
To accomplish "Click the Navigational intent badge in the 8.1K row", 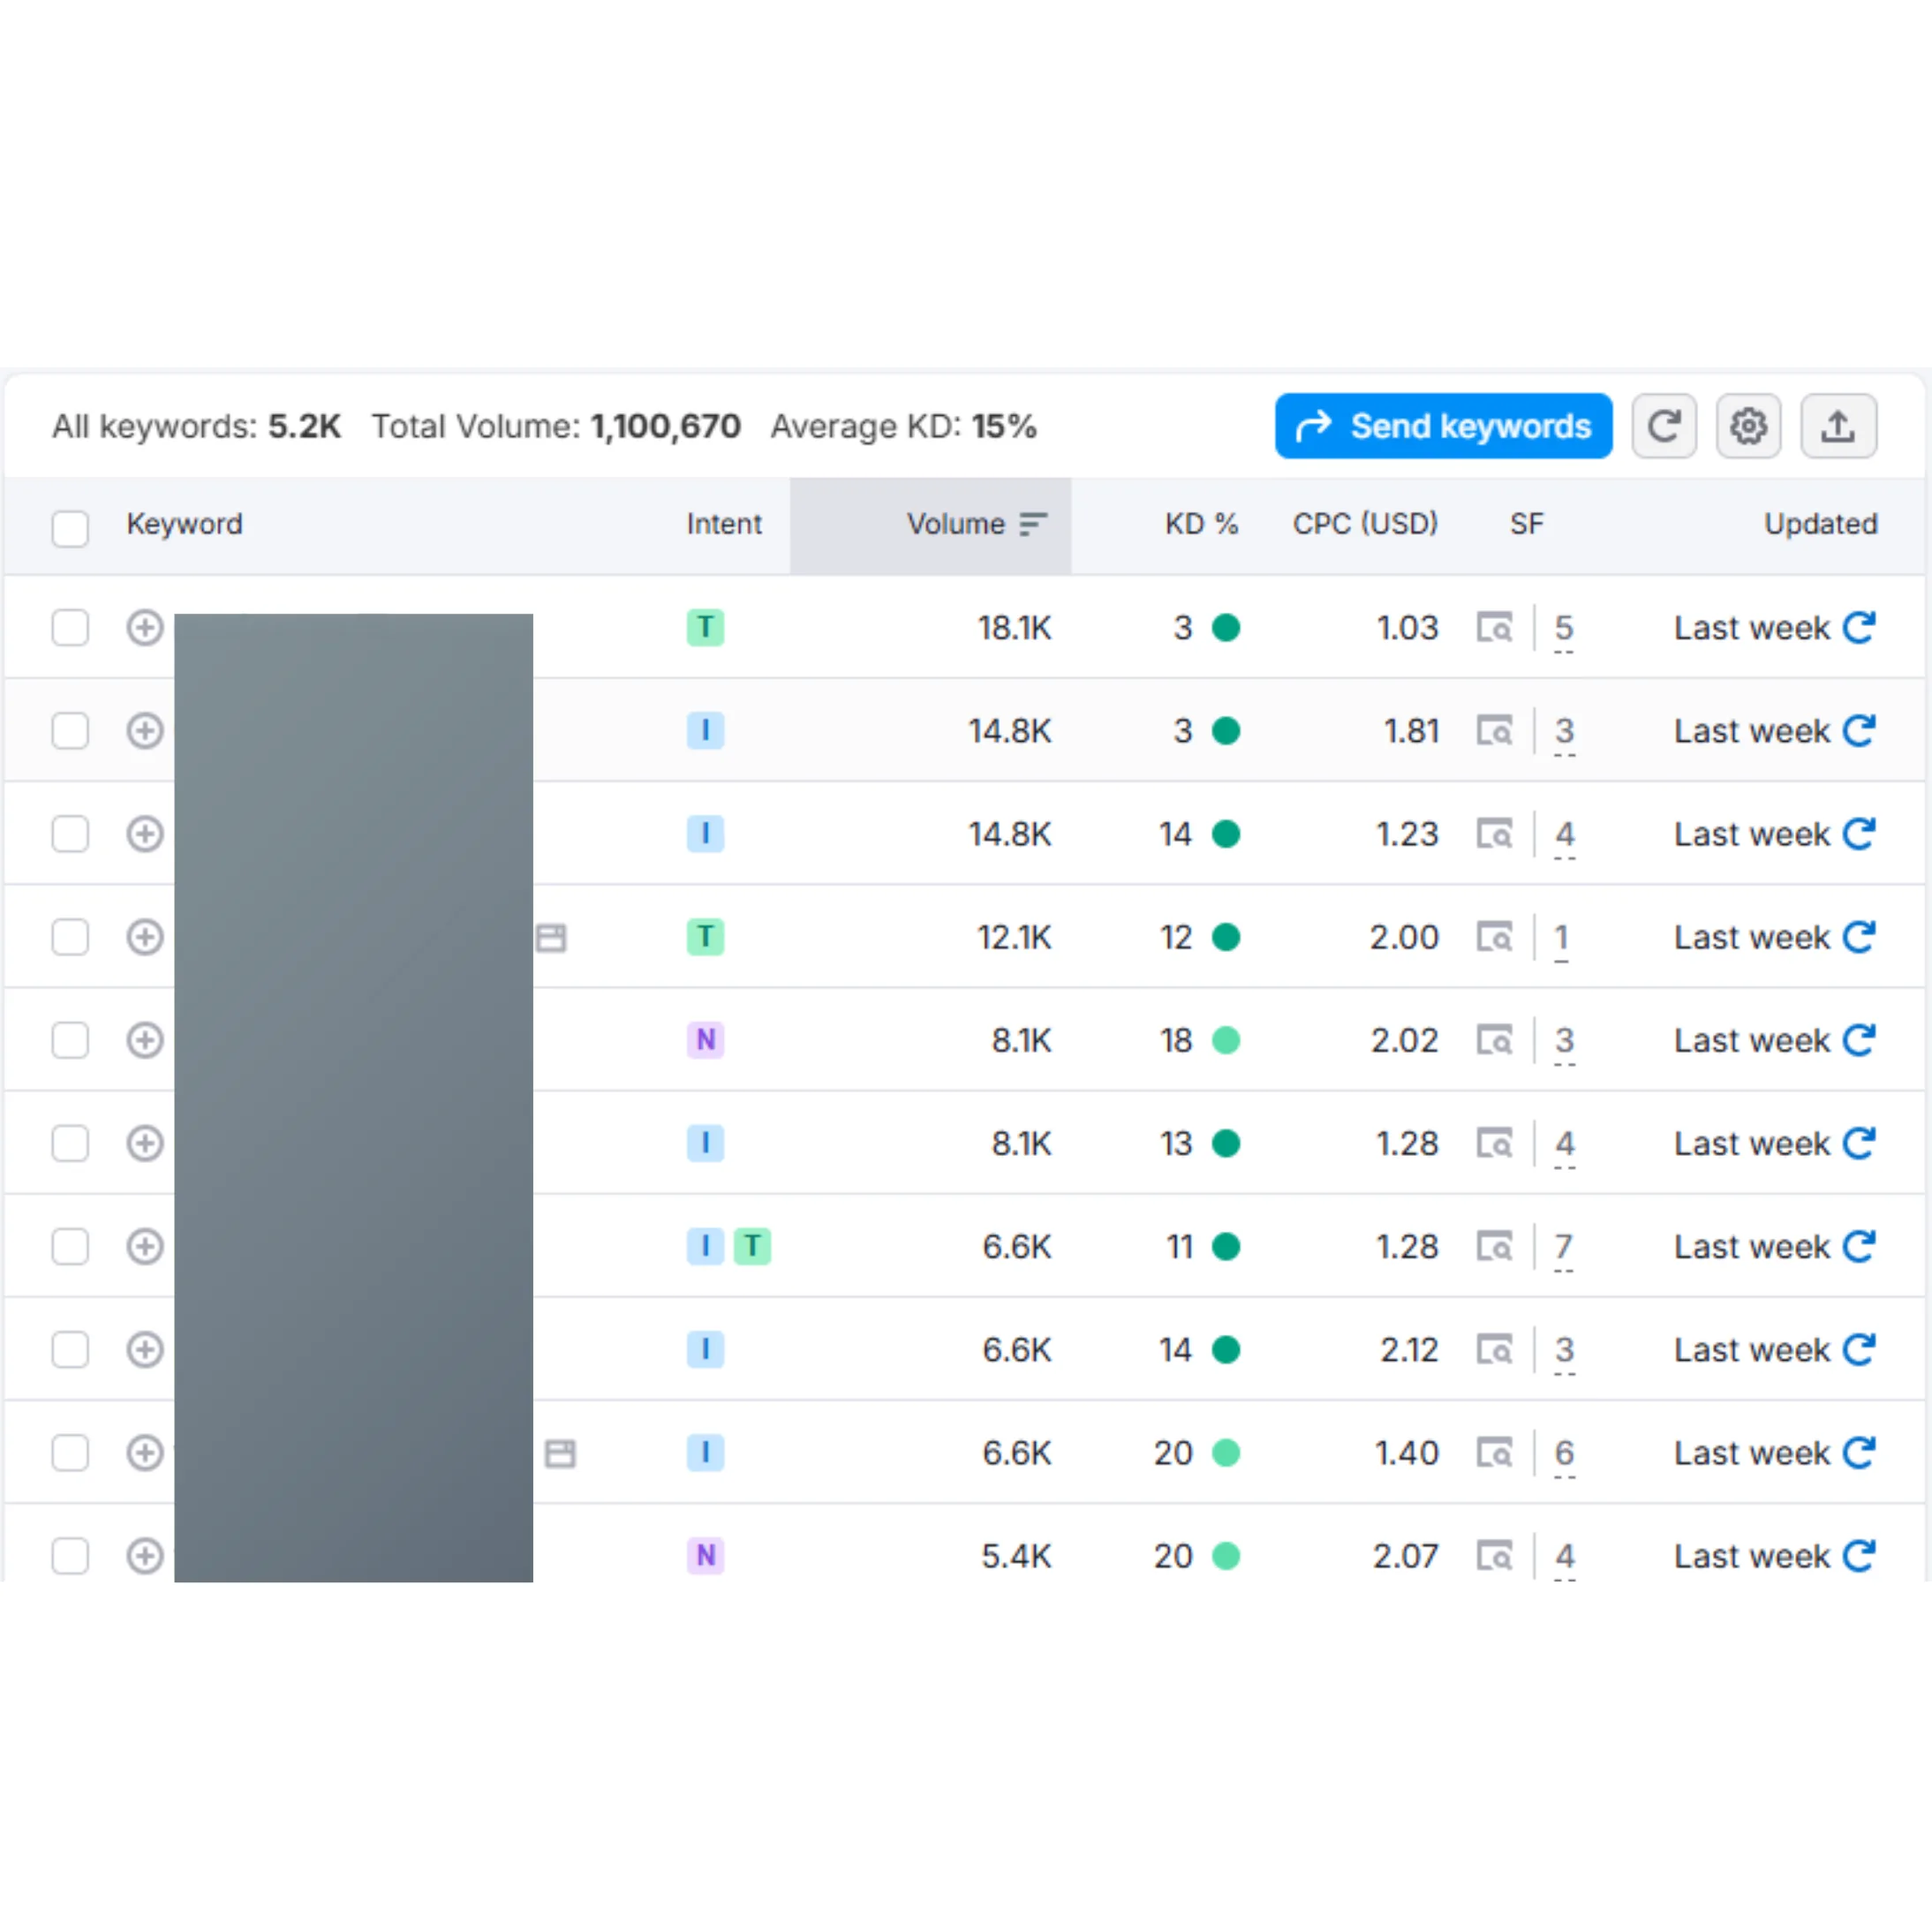I will coord(706,1040).
